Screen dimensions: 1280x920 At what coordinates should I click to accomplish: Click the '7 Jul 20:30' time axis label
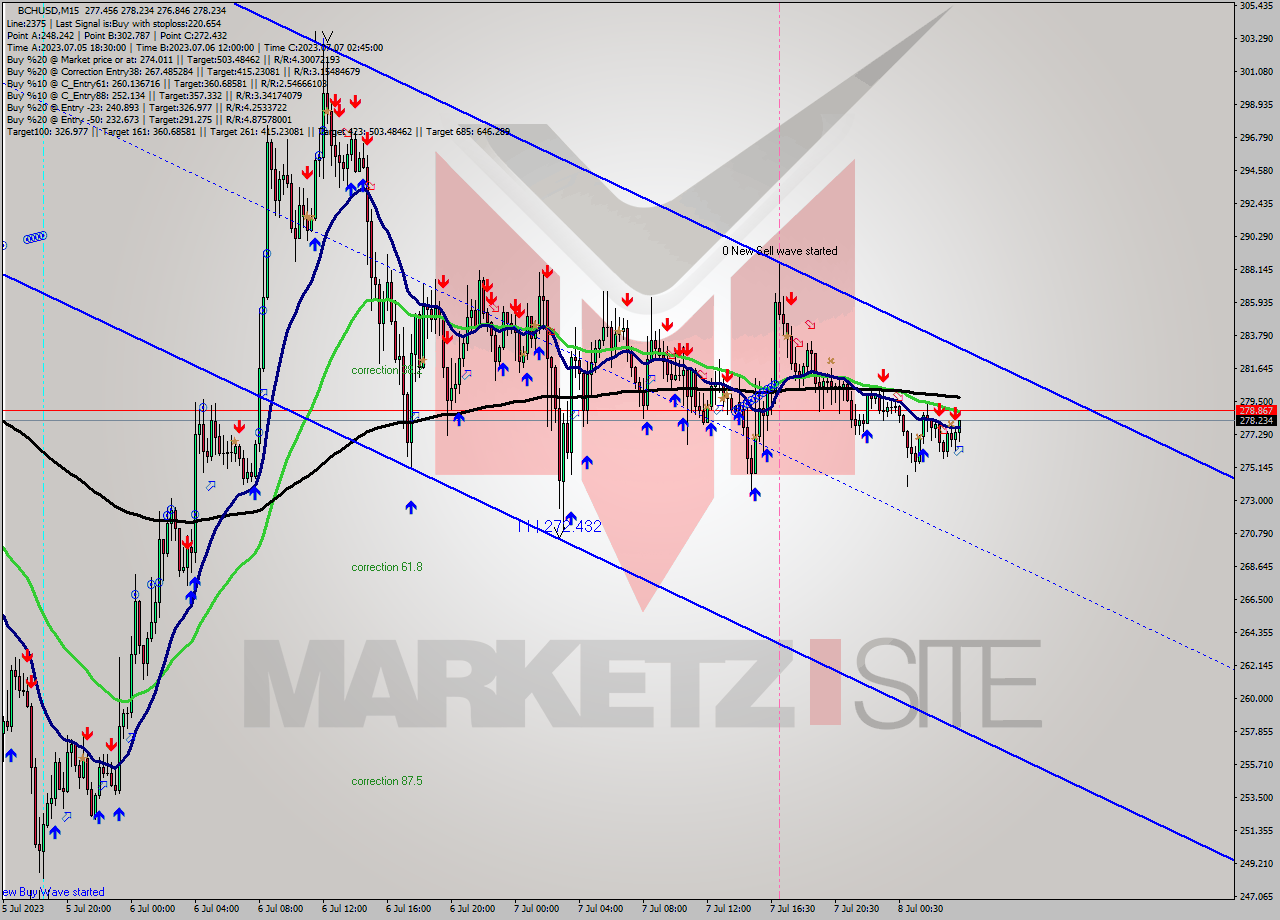(857, 910)
